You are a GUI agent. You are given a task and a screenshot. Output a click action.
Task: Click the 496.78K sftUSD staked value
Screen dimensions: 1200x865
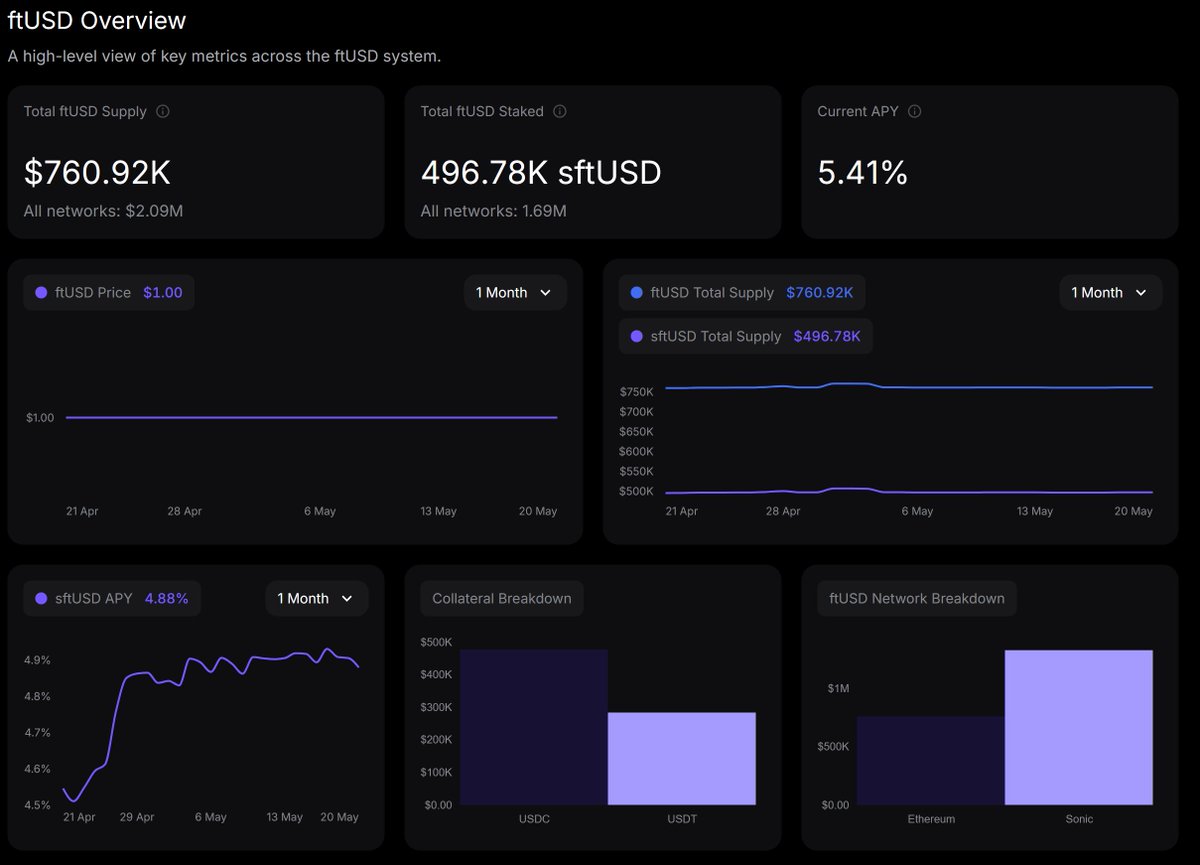pyautogui.click(x=541, y=173)
